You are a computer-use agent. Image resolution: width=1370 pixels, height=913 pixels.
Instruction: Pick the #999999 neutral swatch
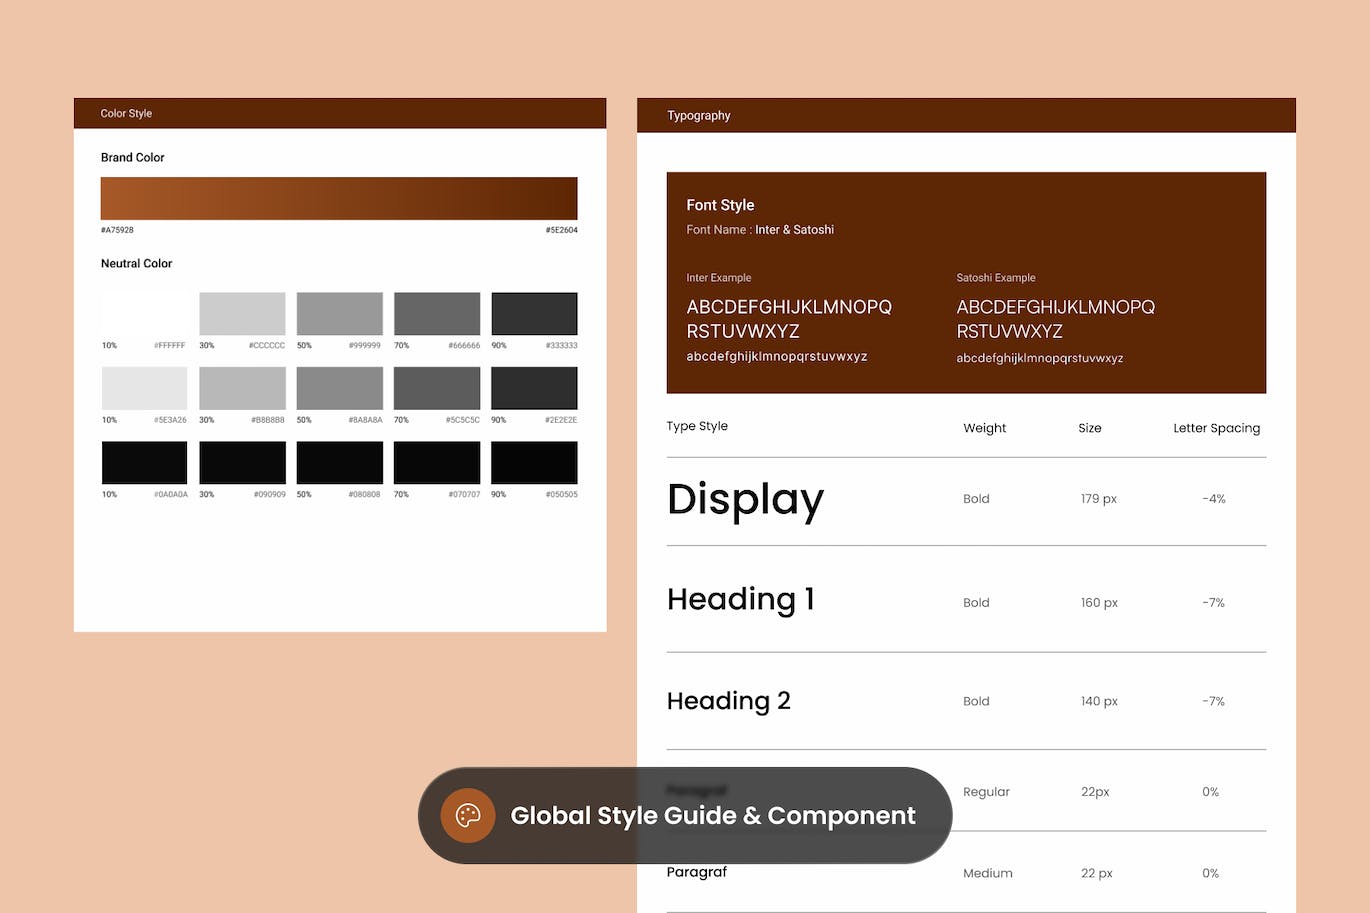[340, 314]
